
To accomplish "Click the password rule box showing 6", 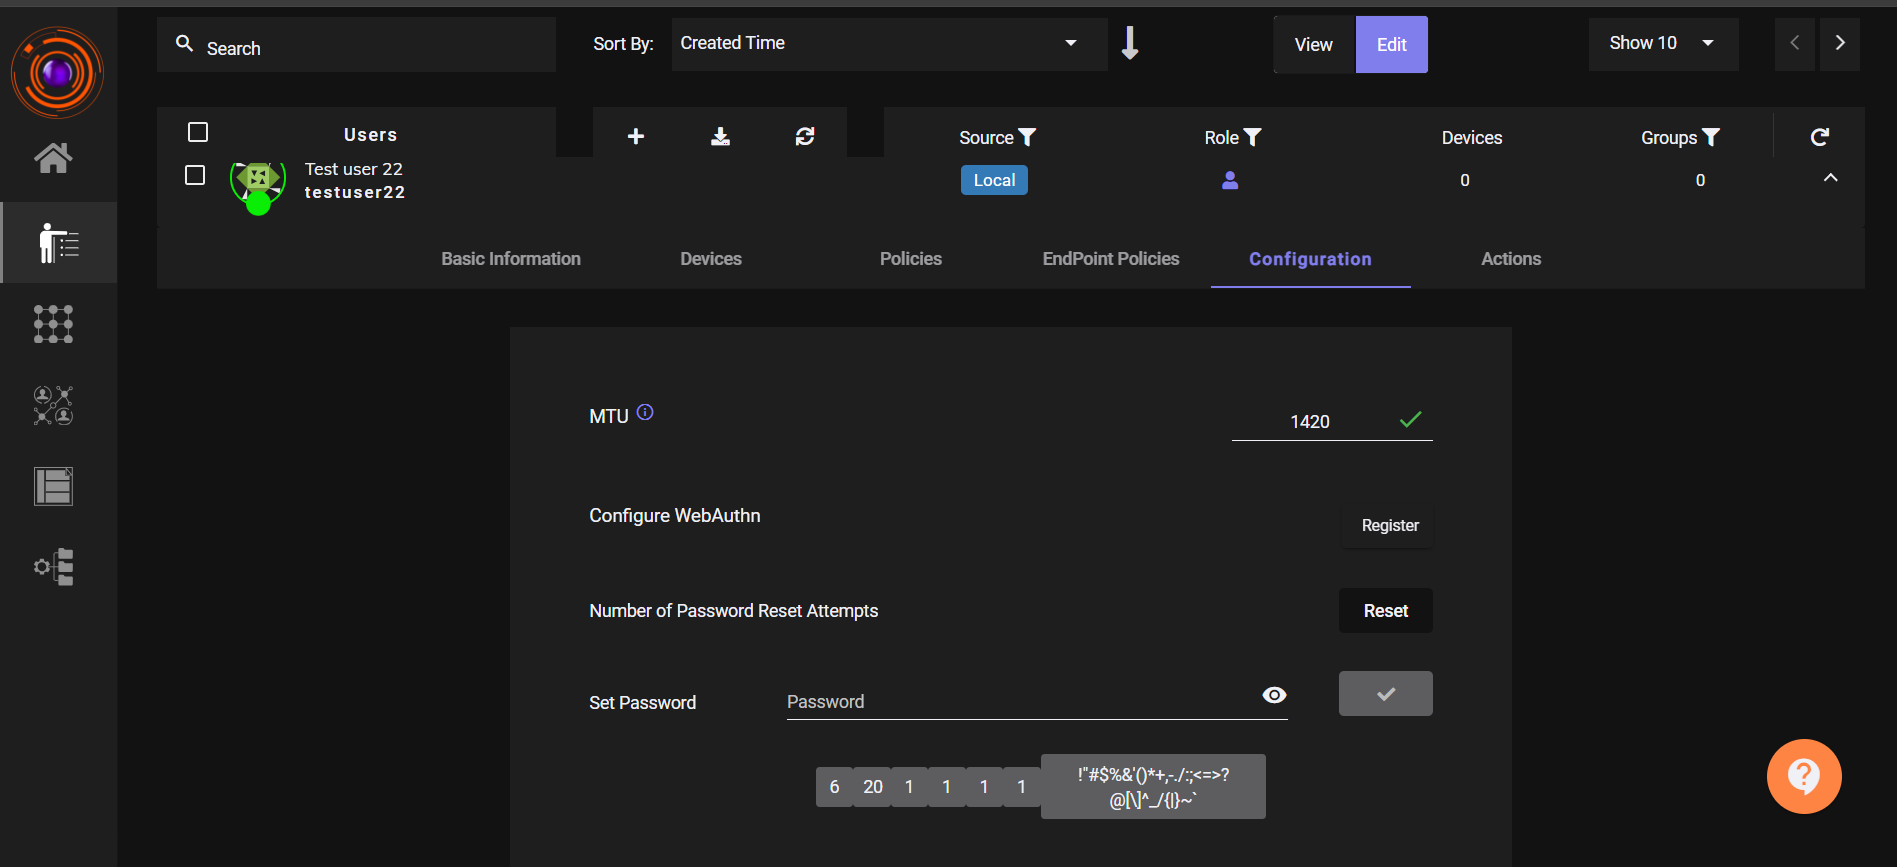I will (x=834, y=787).
